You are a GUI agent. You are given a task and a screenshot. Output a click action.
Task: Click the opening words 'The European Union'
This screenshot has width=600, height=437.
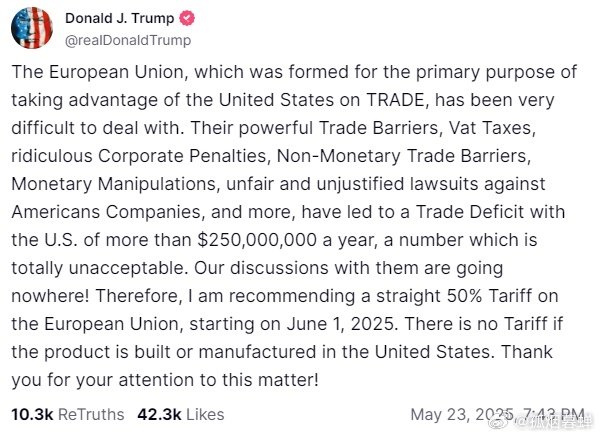point(98,72)
